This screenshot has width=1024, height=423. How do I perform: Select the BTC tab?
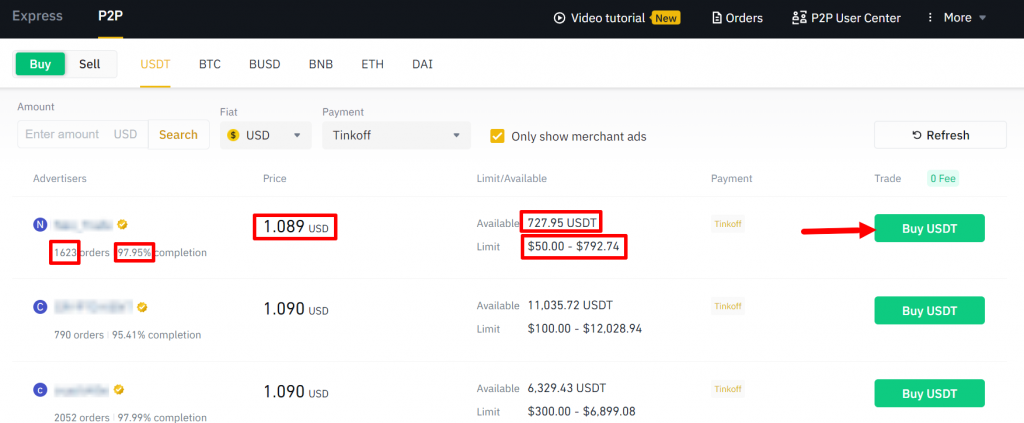tap(210, 64)
